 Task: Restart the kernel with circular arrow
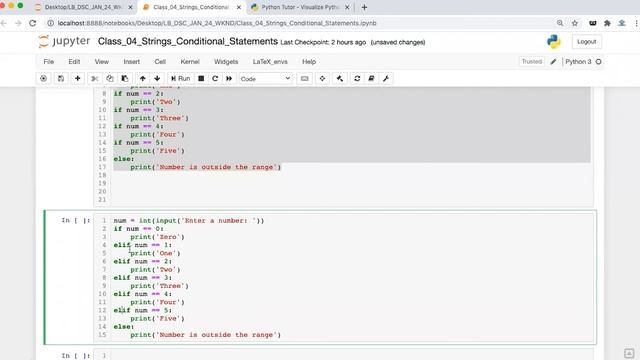(x=215, y=78)
